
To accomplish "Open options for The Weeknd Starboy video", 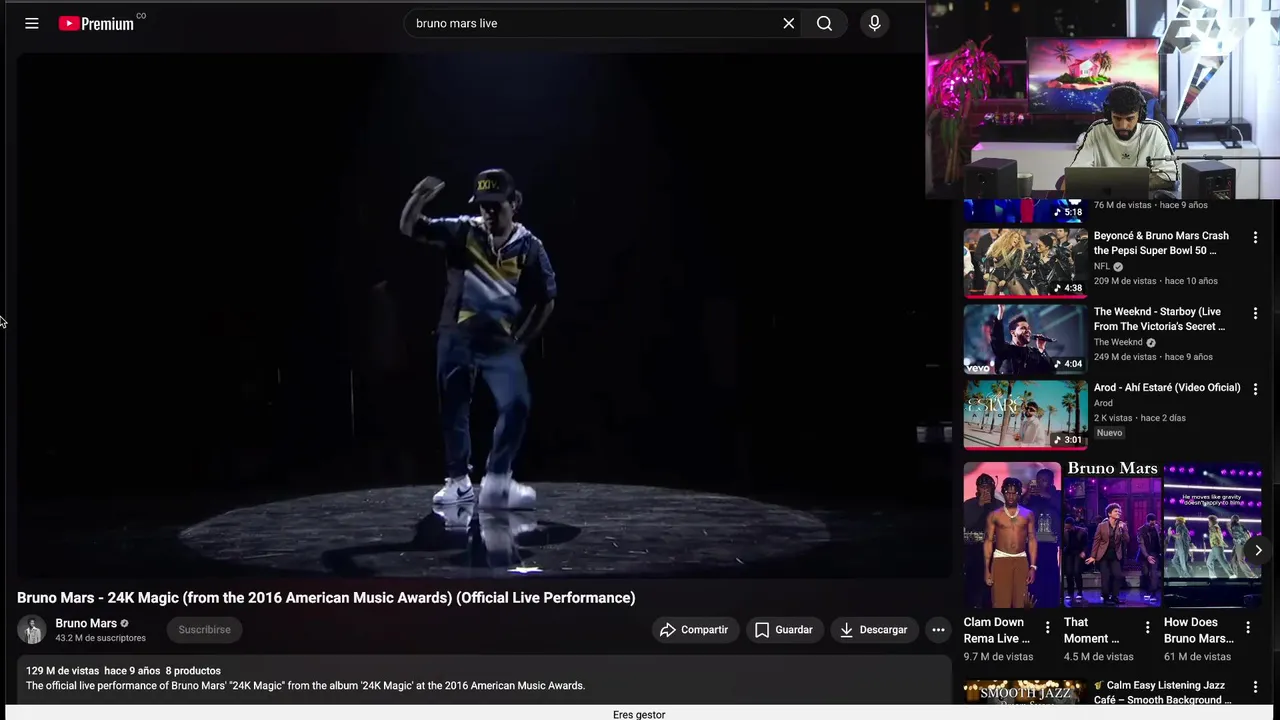I will tap(1255, 314).
